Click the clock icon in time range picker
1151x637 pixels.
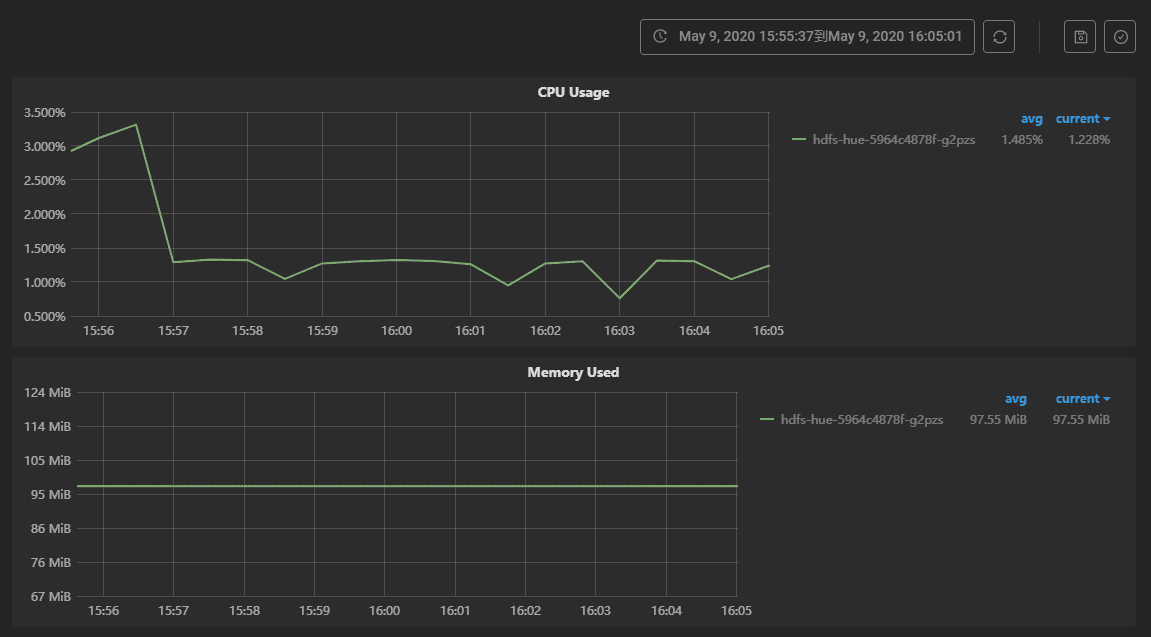[x=660, y=37]
